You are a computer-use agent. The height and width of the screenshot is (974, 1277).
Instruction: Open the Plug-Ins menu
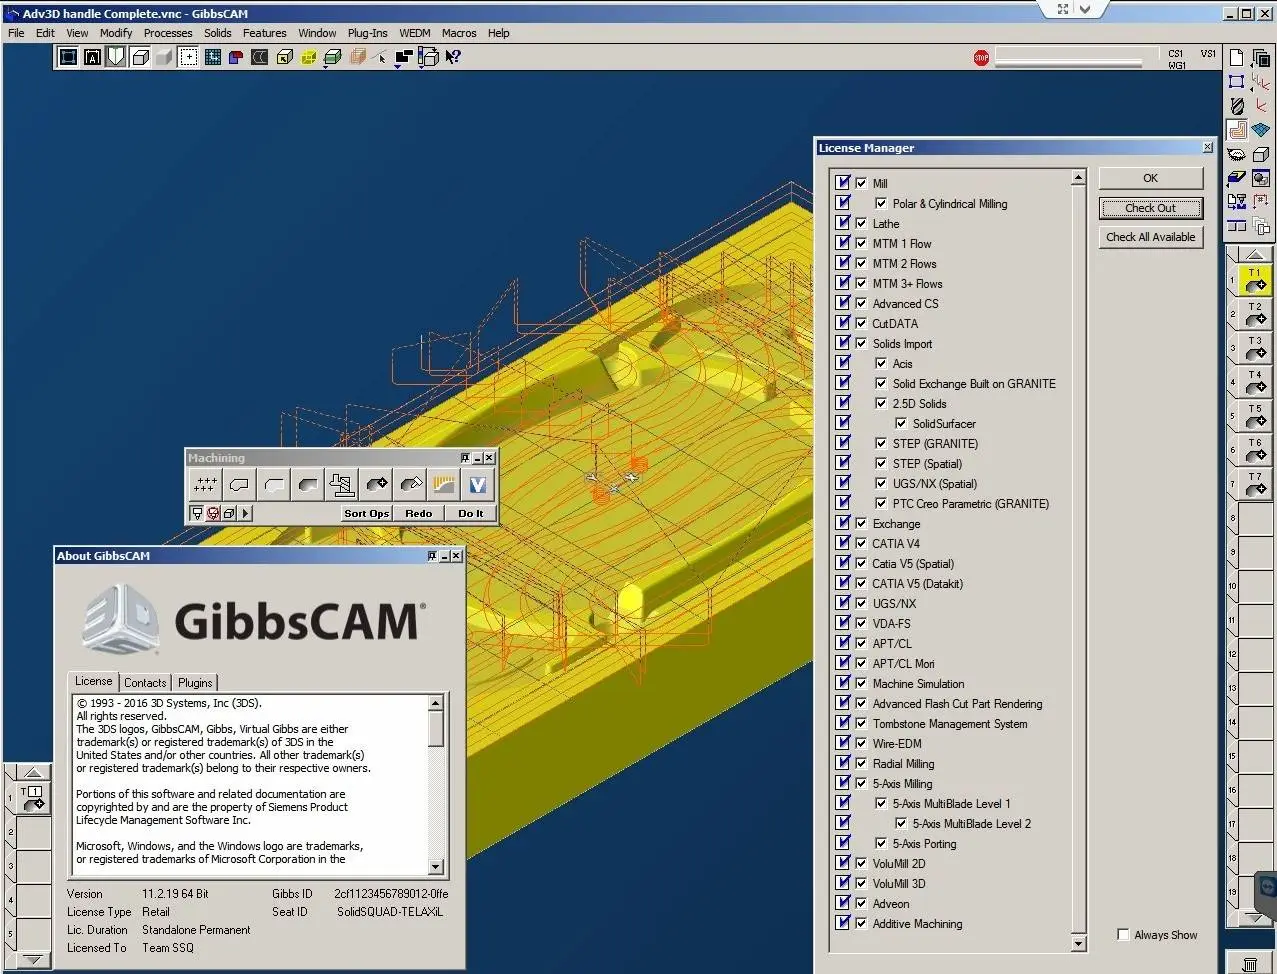pyautogui.click(x=367, y=33)
